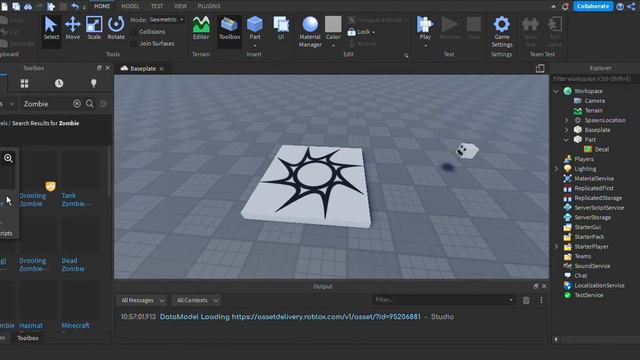Open Output panel three-dot menu
Screen dimensions: 640x360
(541, 300)
